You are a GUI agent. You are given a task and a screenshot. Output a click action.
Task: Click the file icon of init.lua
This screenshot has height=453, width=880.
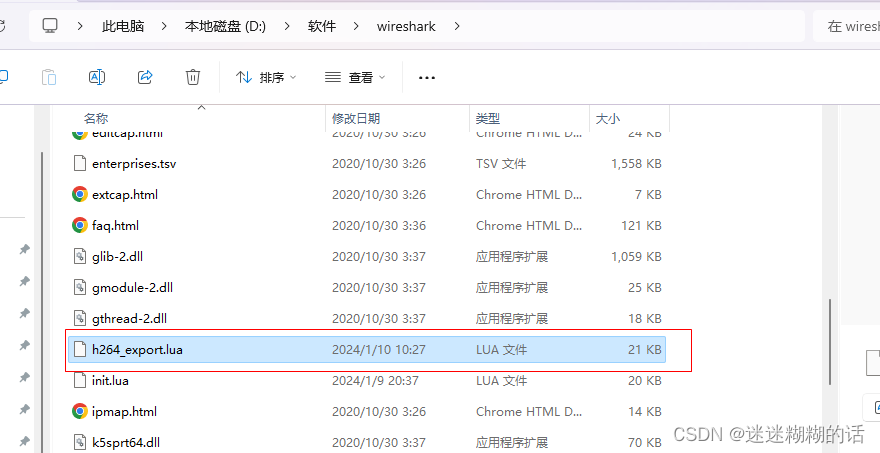tap(80, 381)
